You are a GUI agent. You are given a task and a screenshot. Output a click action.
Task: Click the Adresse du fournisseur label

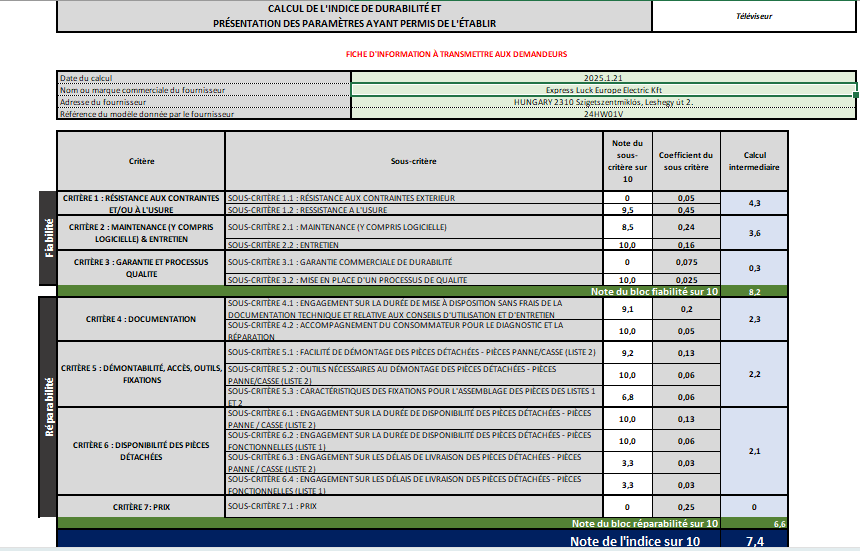pyautogui.click(x=204, y=102)
